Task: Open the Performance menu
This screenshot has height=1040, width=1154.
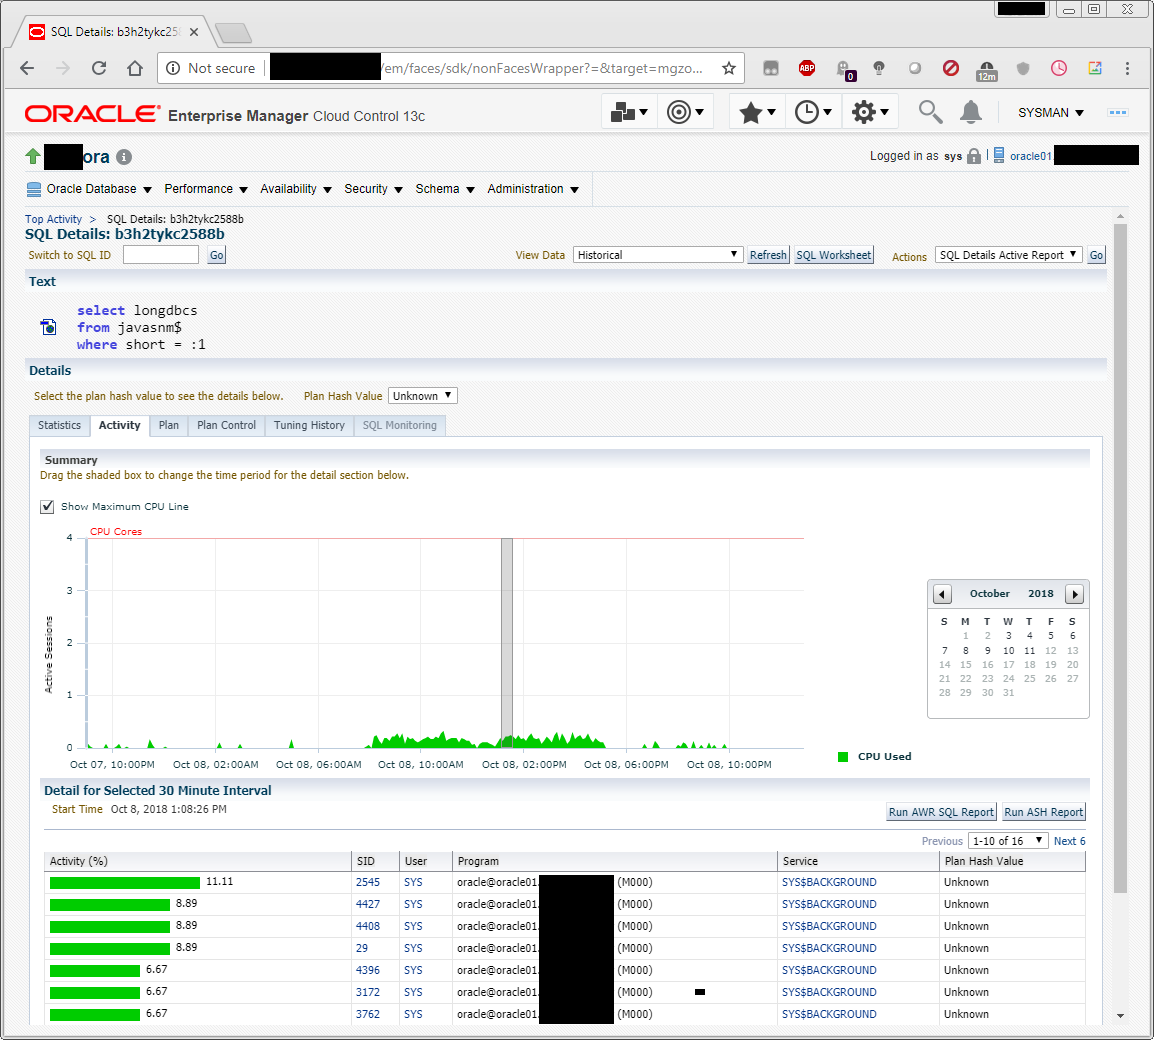Action: tap(206, 189)
